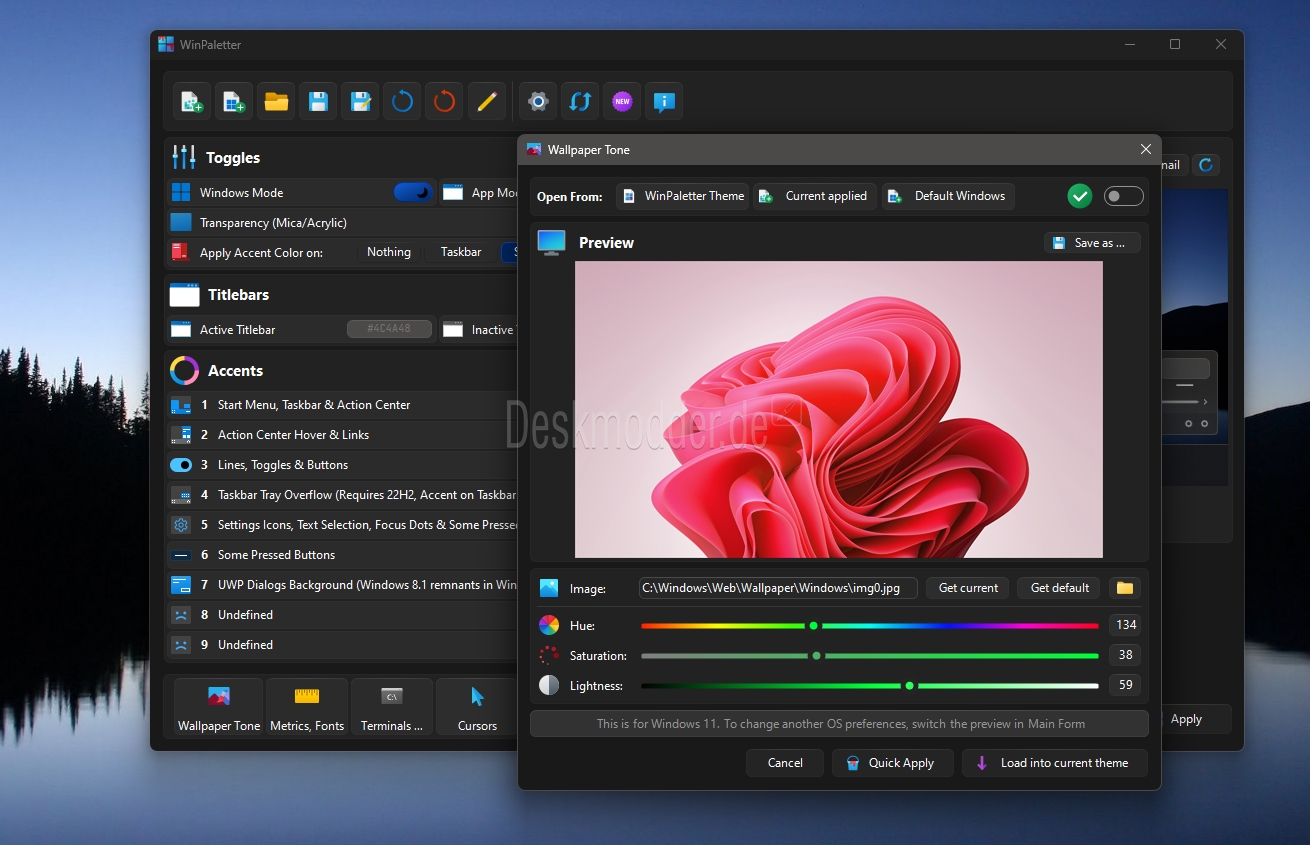Select accent 1 Start Menu, Taskbar row

pyautogui.click(x=342, y=405)
